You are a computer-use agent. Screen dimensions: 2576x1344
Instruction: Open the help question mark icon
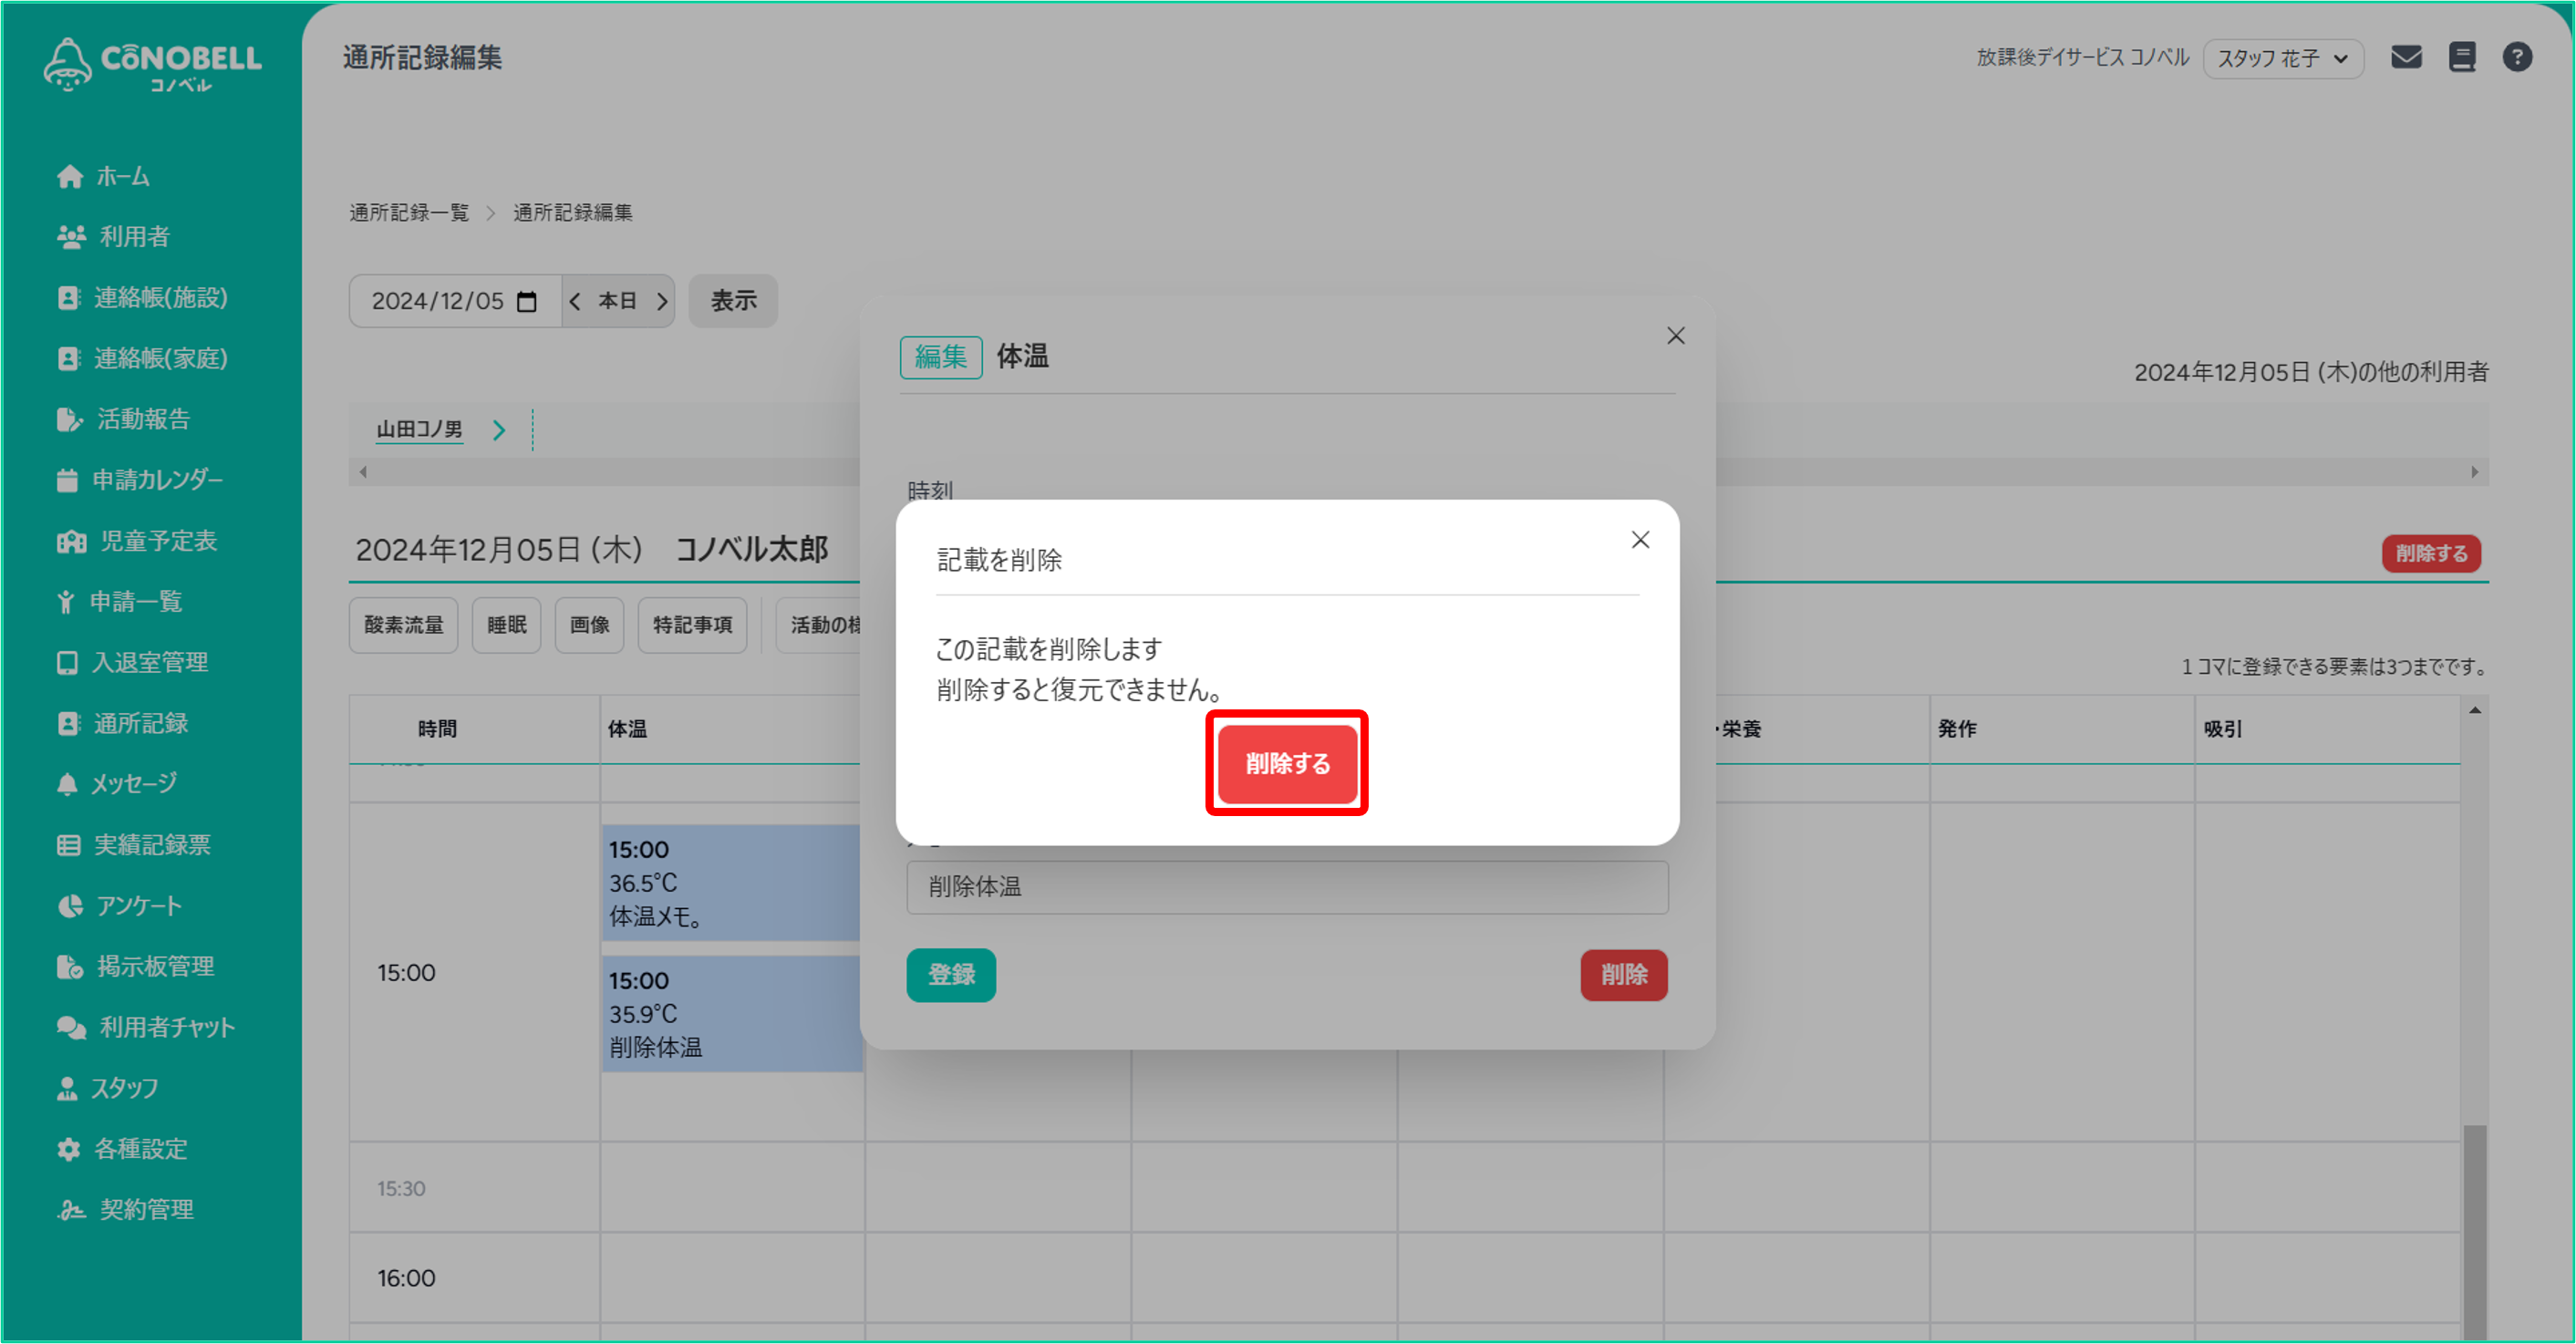2517,57
